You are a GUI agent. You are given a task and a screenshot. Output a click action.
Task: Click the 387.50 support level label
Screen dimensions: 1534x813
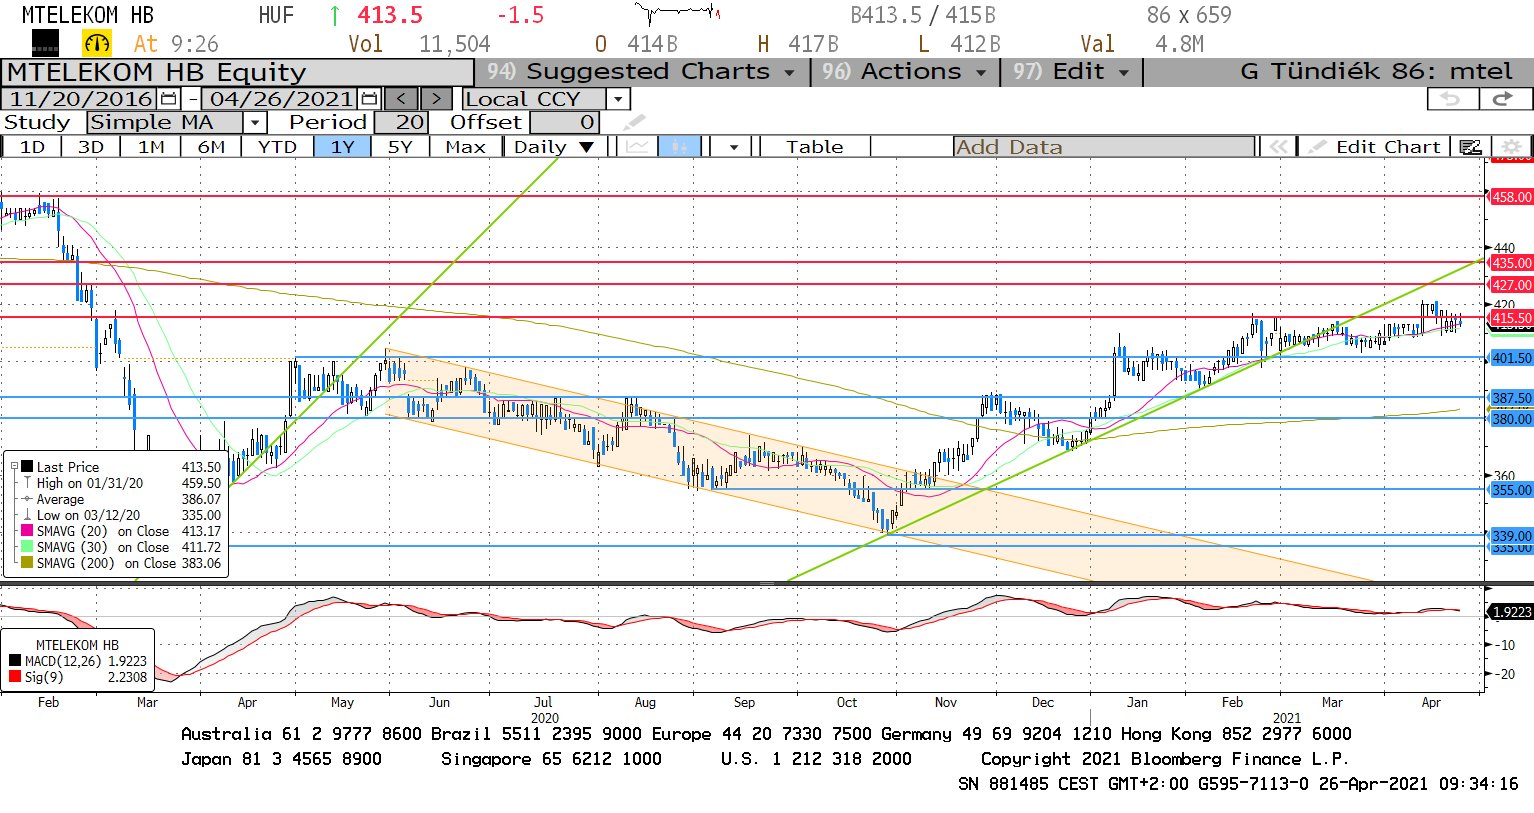point(1511,398)
